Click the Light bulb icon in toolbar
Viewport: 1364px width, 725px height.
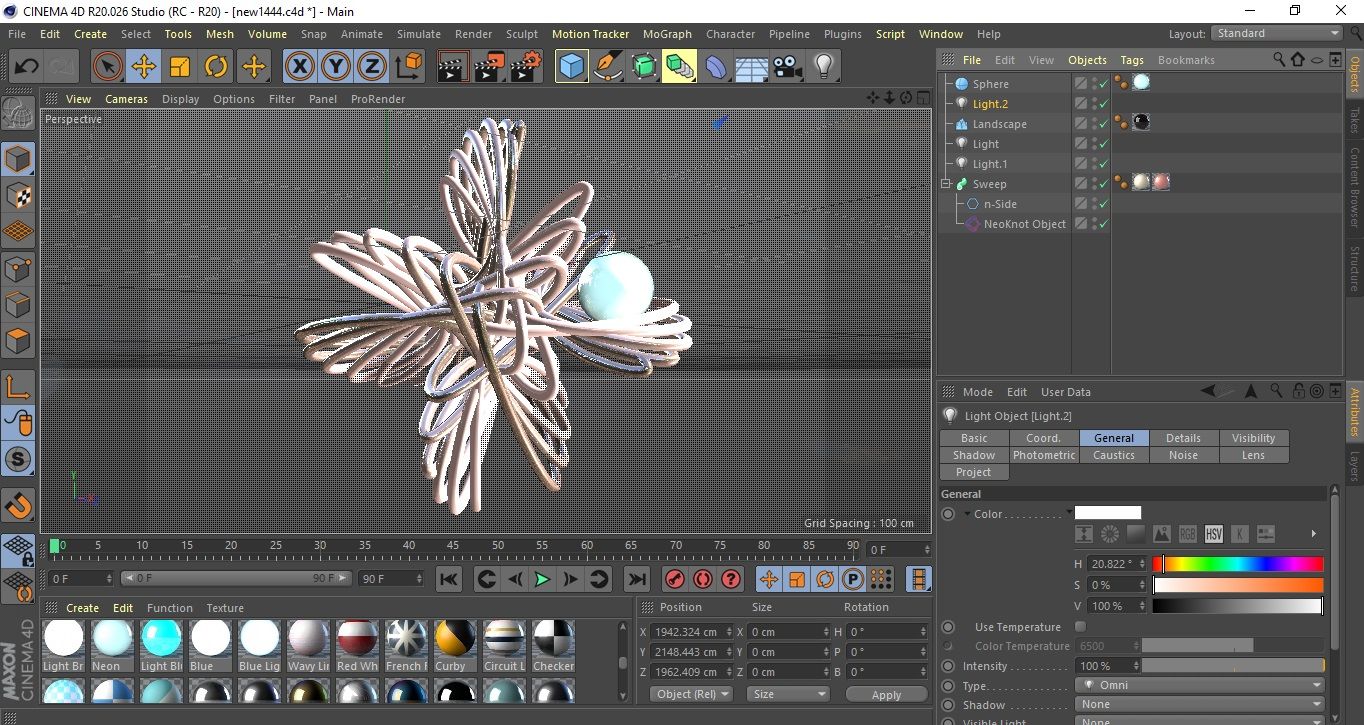point(823,67)
